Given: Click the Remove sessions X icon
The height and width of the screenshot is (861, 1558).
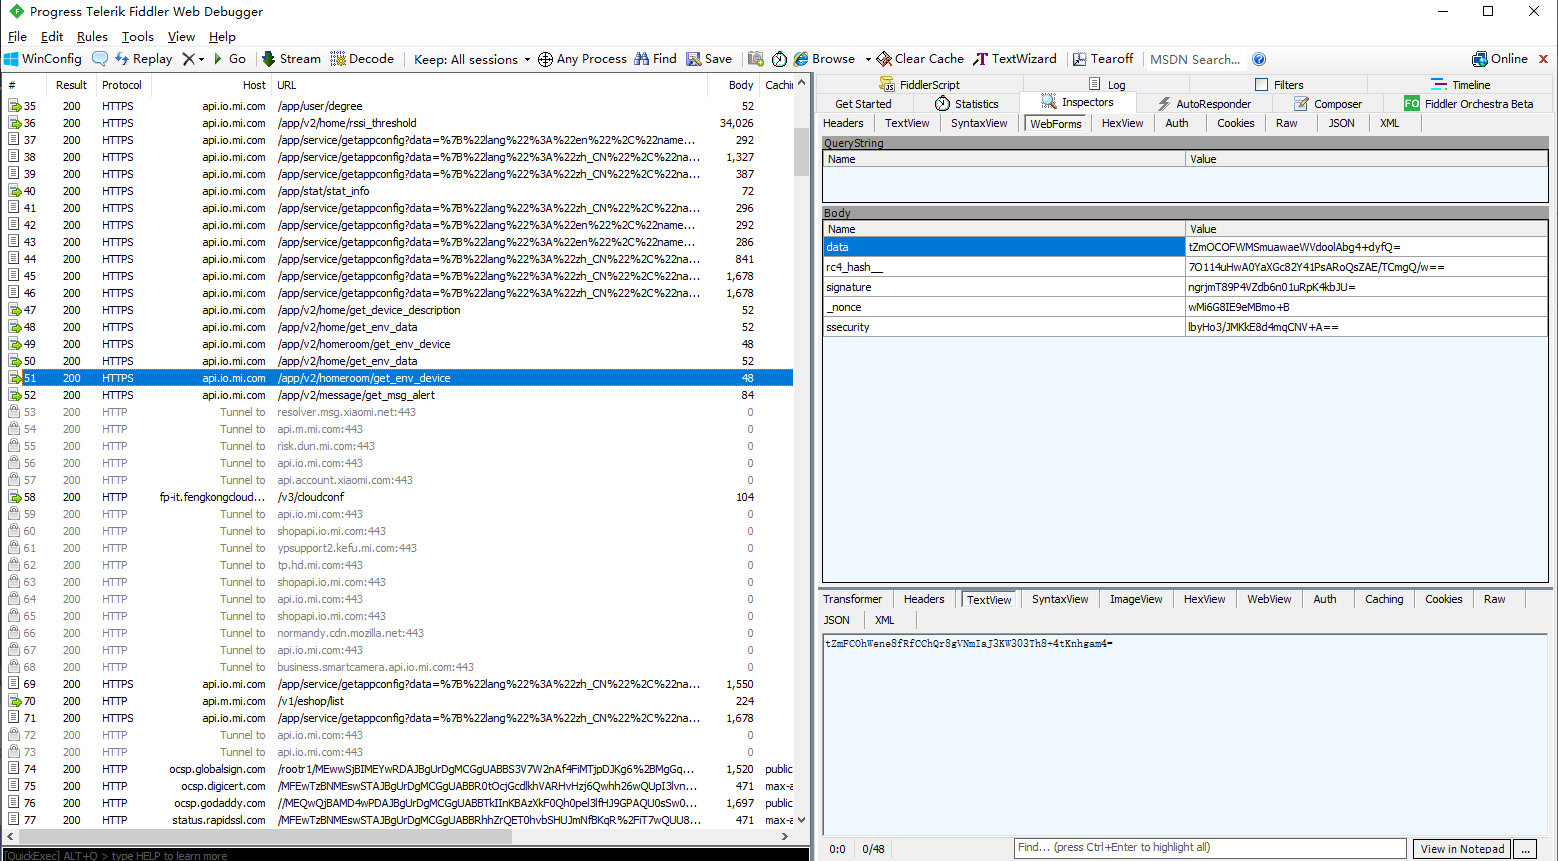Looking at the screenshot, I should (x=188, y=59).
